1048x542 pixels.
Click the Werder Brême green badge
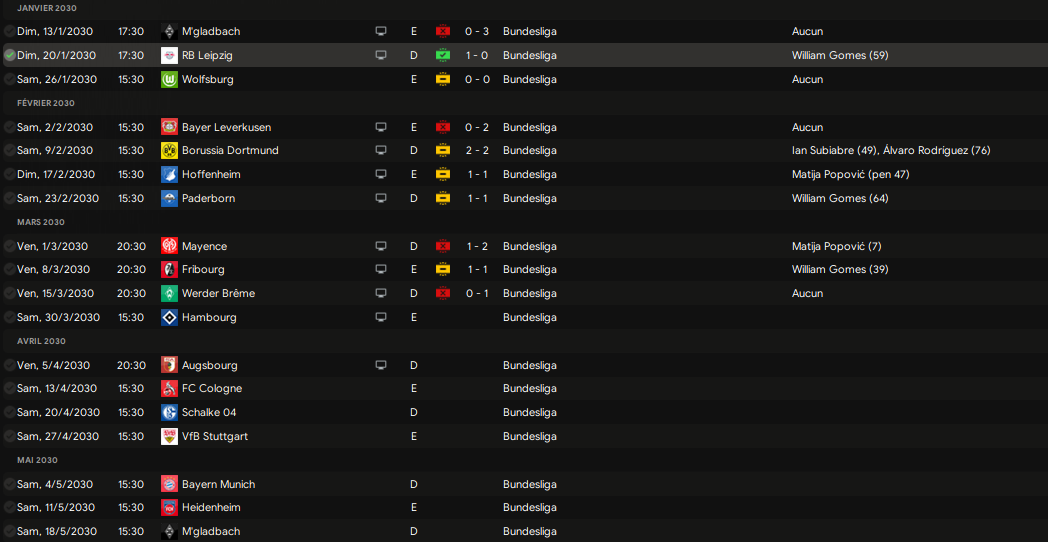169,293
